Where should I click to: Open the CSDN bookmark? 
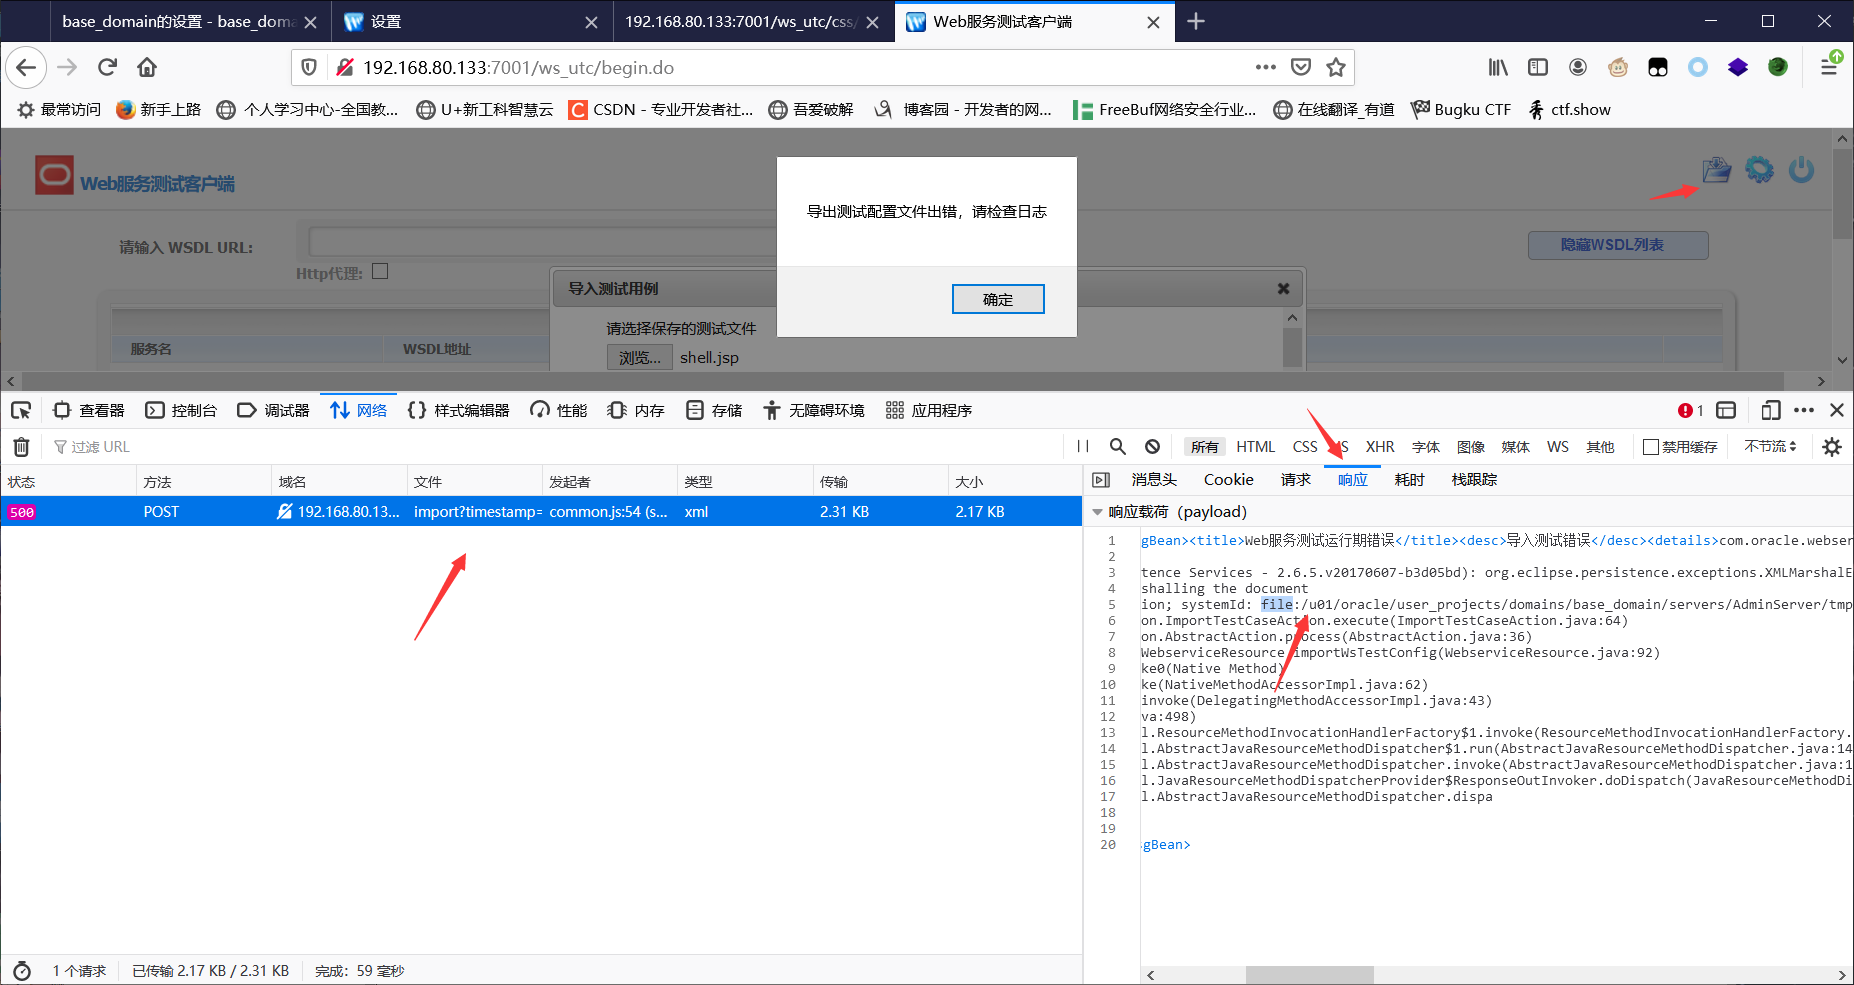[660, 110]
